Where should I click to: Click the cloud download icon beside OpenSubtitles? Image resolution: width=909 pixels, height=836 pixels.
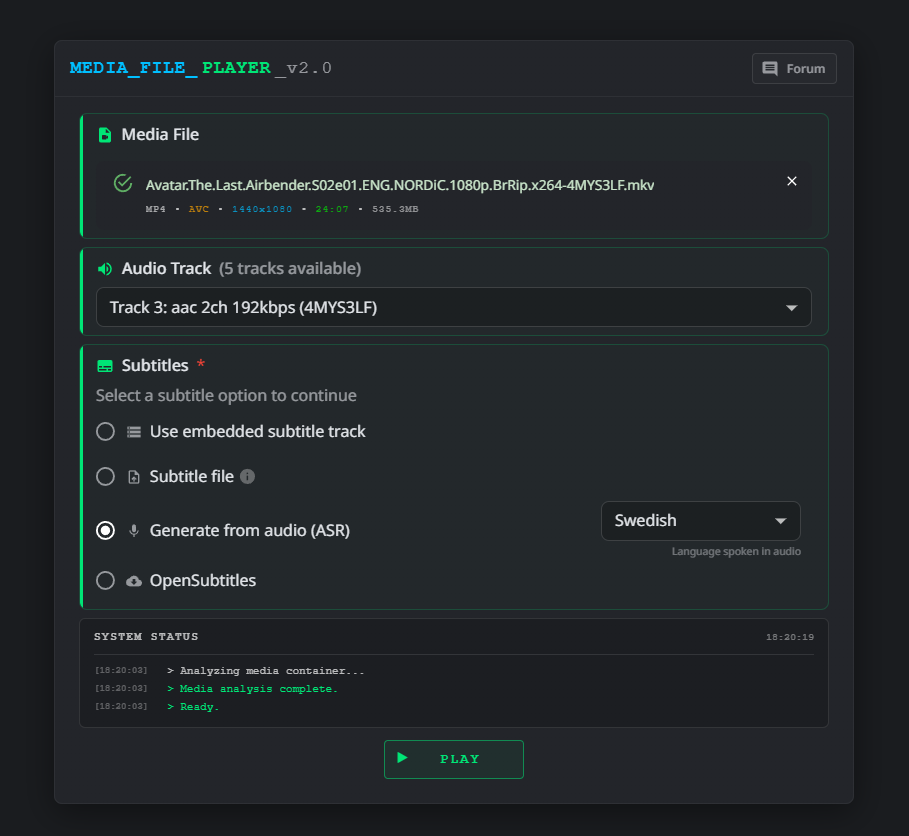coord(134,581)
